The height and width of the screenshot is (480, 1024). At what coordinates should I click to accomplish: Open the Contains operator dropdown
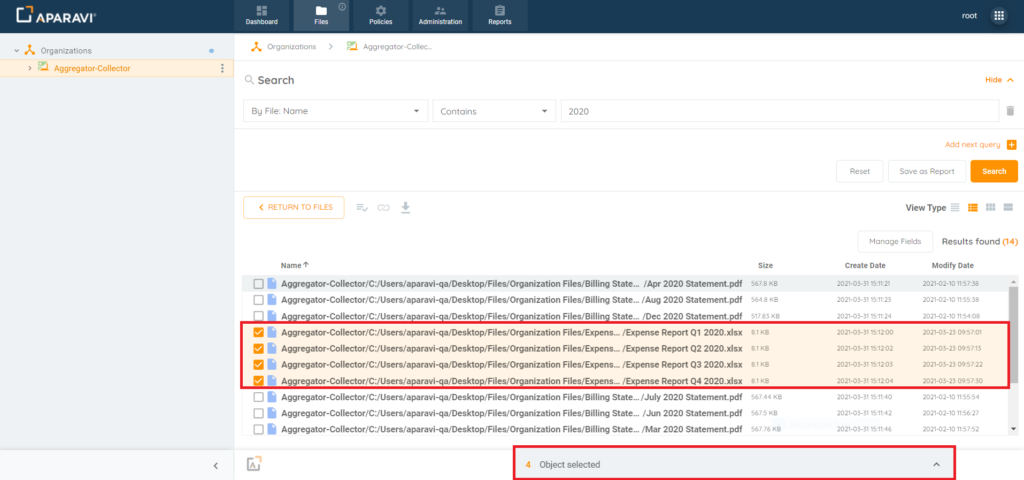494,111
